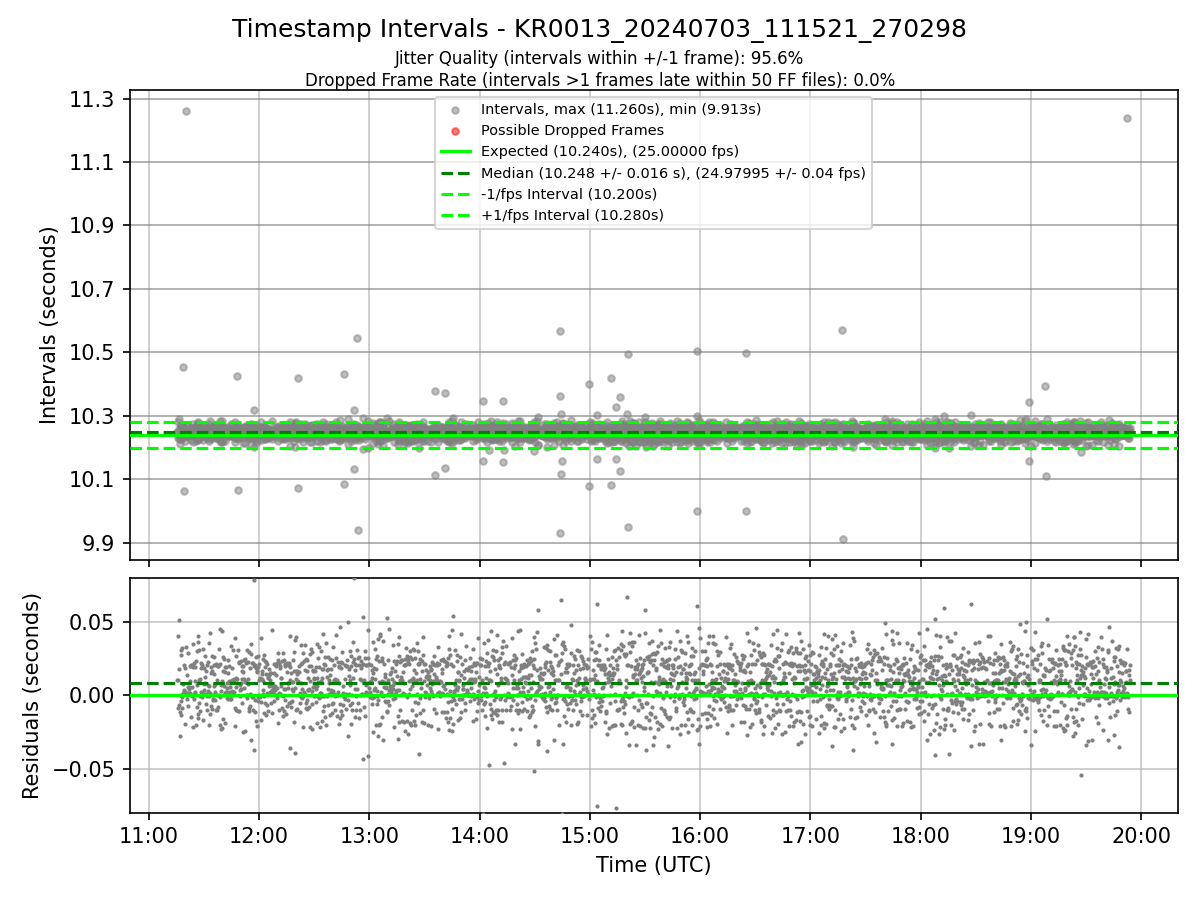This screenshot has height=900, width=1200.
Task: Click the dashed line sample for -1/fps Interval
Action: 455,194
